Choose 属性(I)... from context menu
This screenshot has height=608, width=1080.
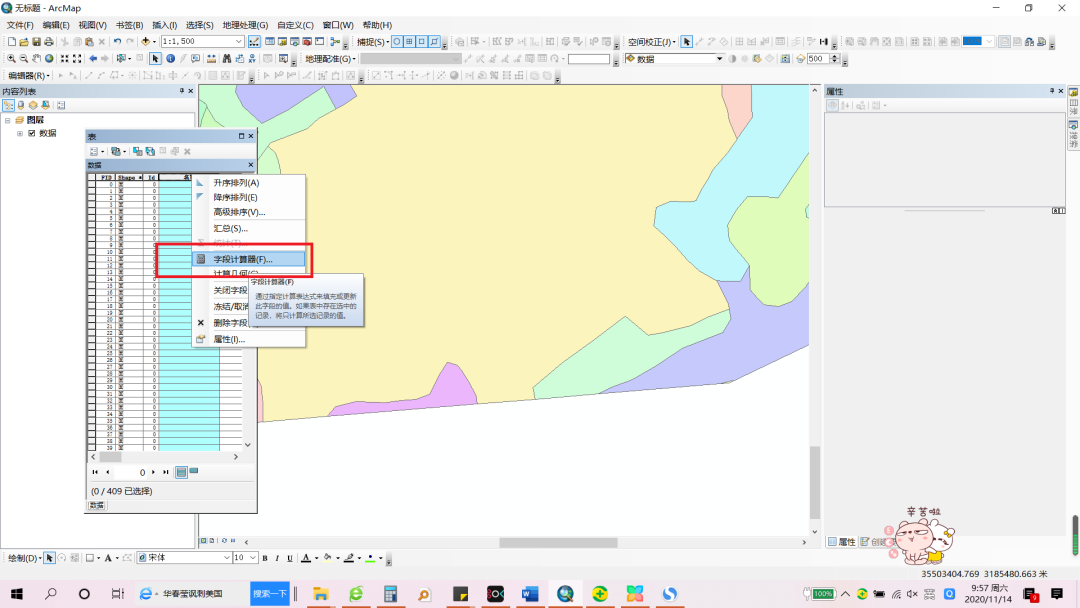(x=249, y=339)
